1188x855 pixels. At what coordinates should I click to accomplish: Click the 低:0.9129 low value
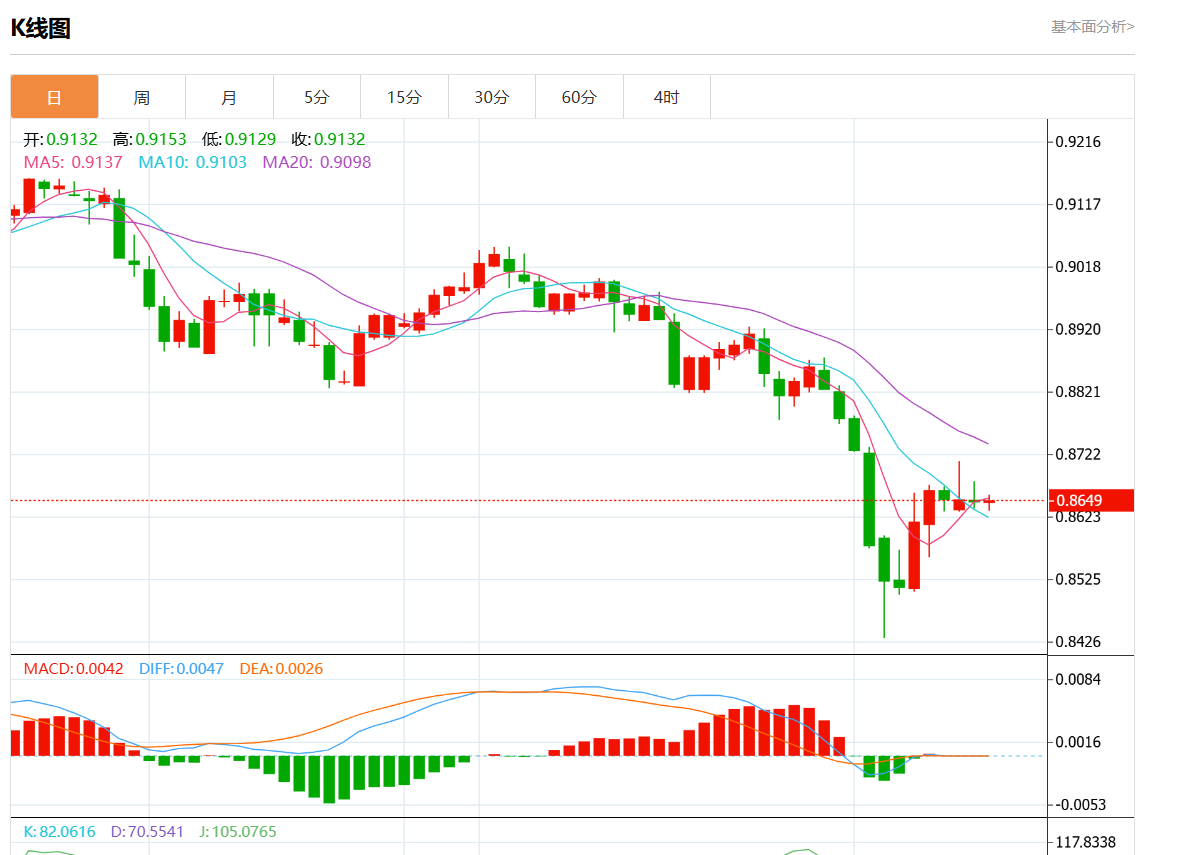[x=239, y=139]
